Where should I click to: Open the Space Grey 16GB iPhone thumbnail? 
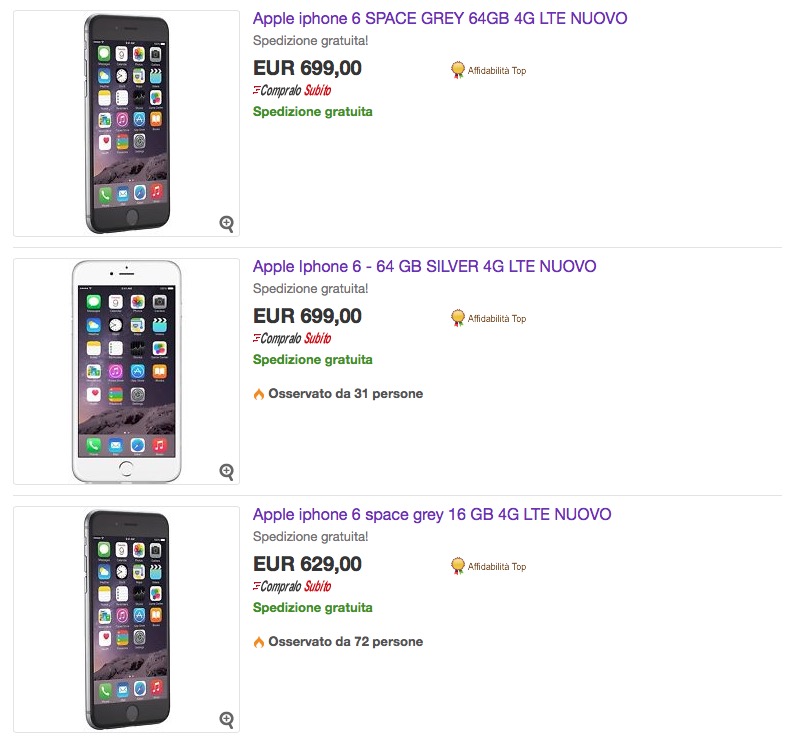[126, 619]
